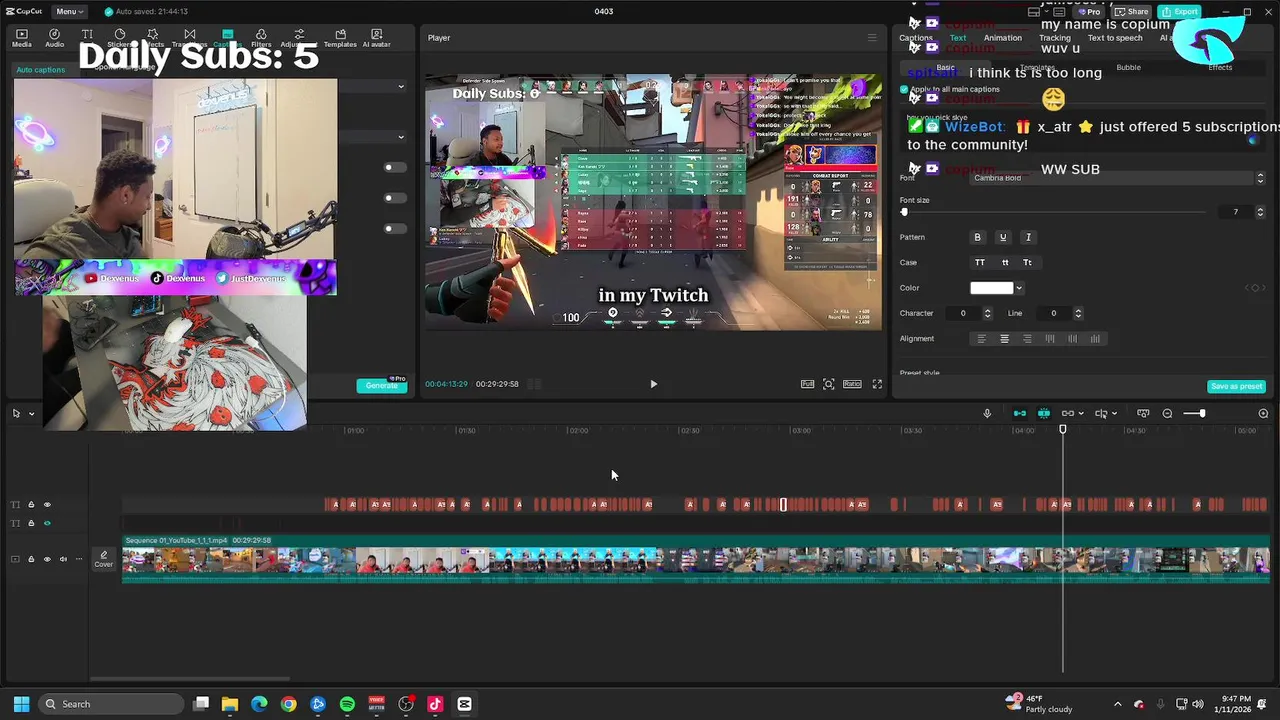Zoom out the timeline with minus icon
1280x720 pixels.
coord(1167,413)
